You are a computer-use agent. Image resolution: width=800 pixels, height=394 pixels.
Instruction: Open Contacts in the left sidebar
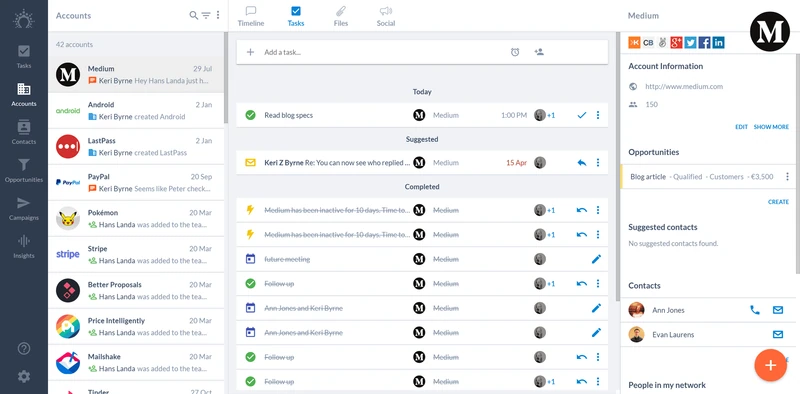tap(23, 132)
